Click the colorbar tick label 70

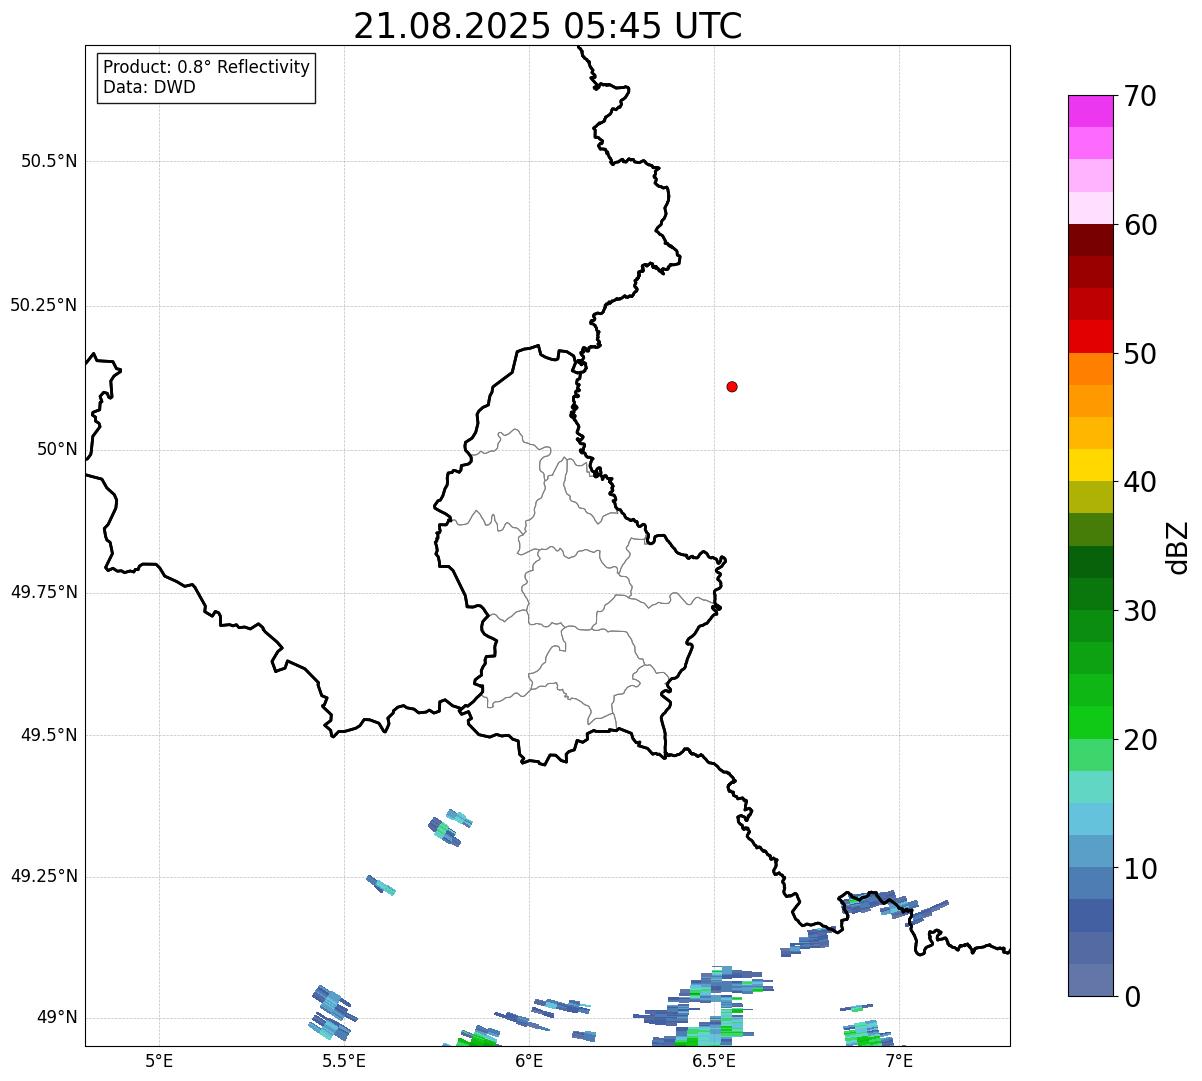[1140, 96]
